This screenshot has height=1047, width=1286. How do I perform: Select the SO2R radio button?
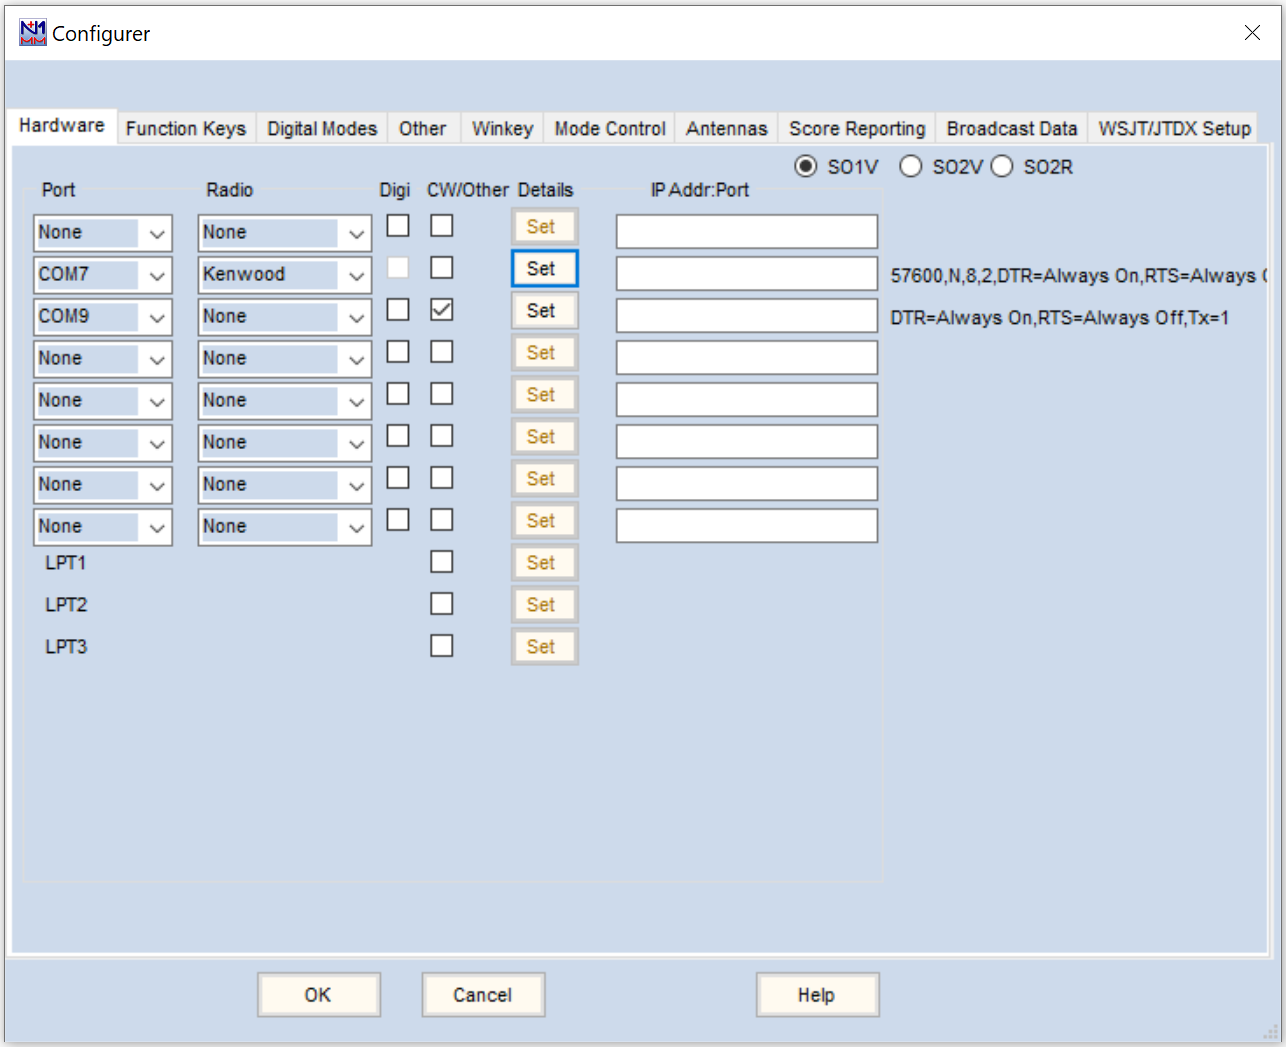1002,167
